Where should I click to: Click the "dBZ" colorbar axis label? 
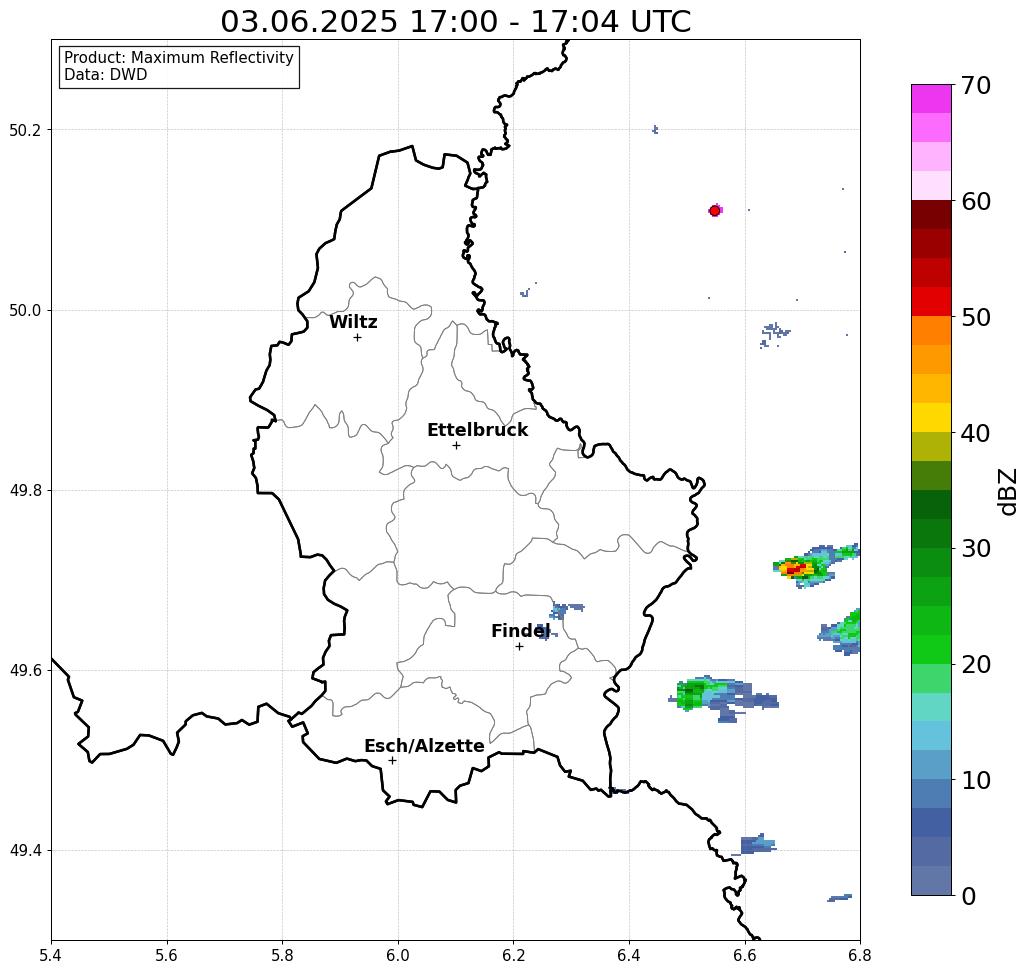pos(1008,491)
